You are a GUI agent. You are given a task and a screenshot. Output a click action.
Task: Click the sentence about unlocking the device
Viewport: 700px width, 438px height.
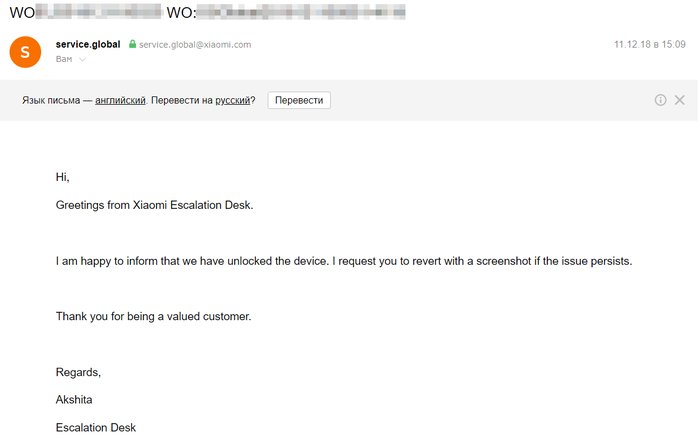pyautogui.click(x=191, y=261)
